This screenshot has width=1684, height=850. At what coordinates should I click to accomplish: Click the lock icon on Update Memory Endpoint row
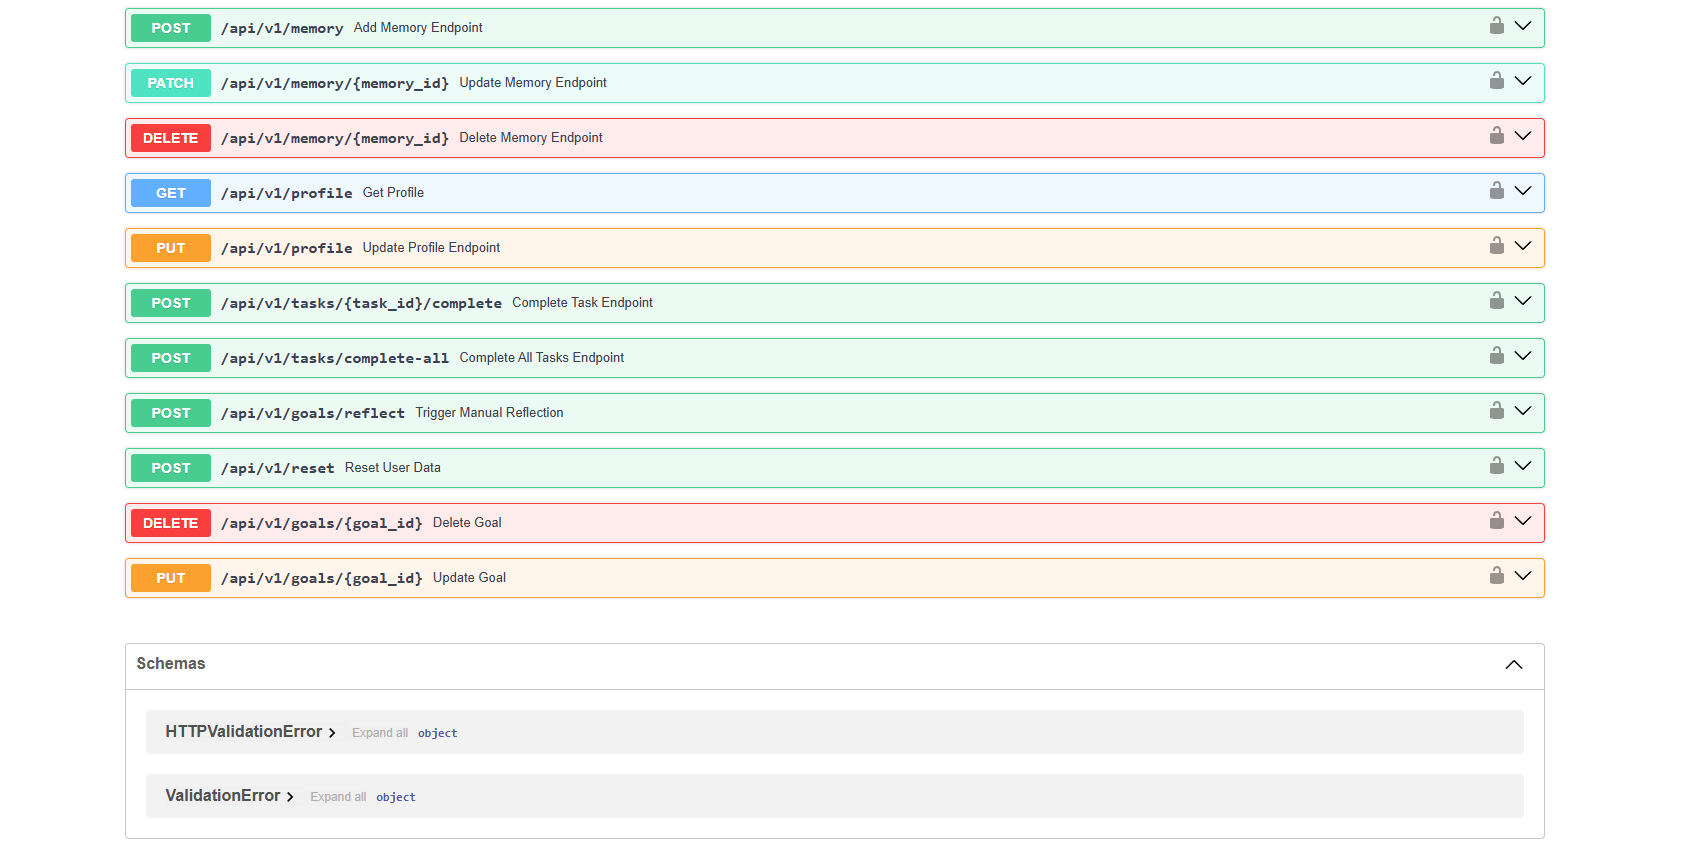click(x=1497, y=80)
